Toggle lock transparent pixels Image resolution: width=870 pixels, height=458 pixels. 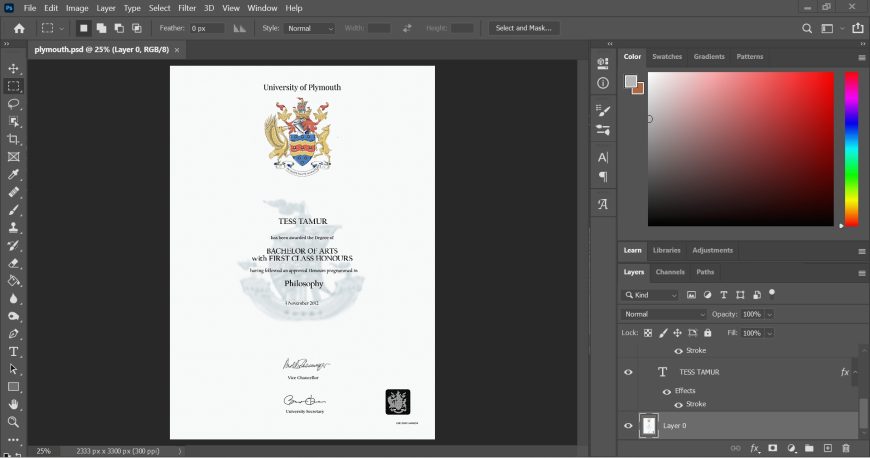[x=648, y=333]
